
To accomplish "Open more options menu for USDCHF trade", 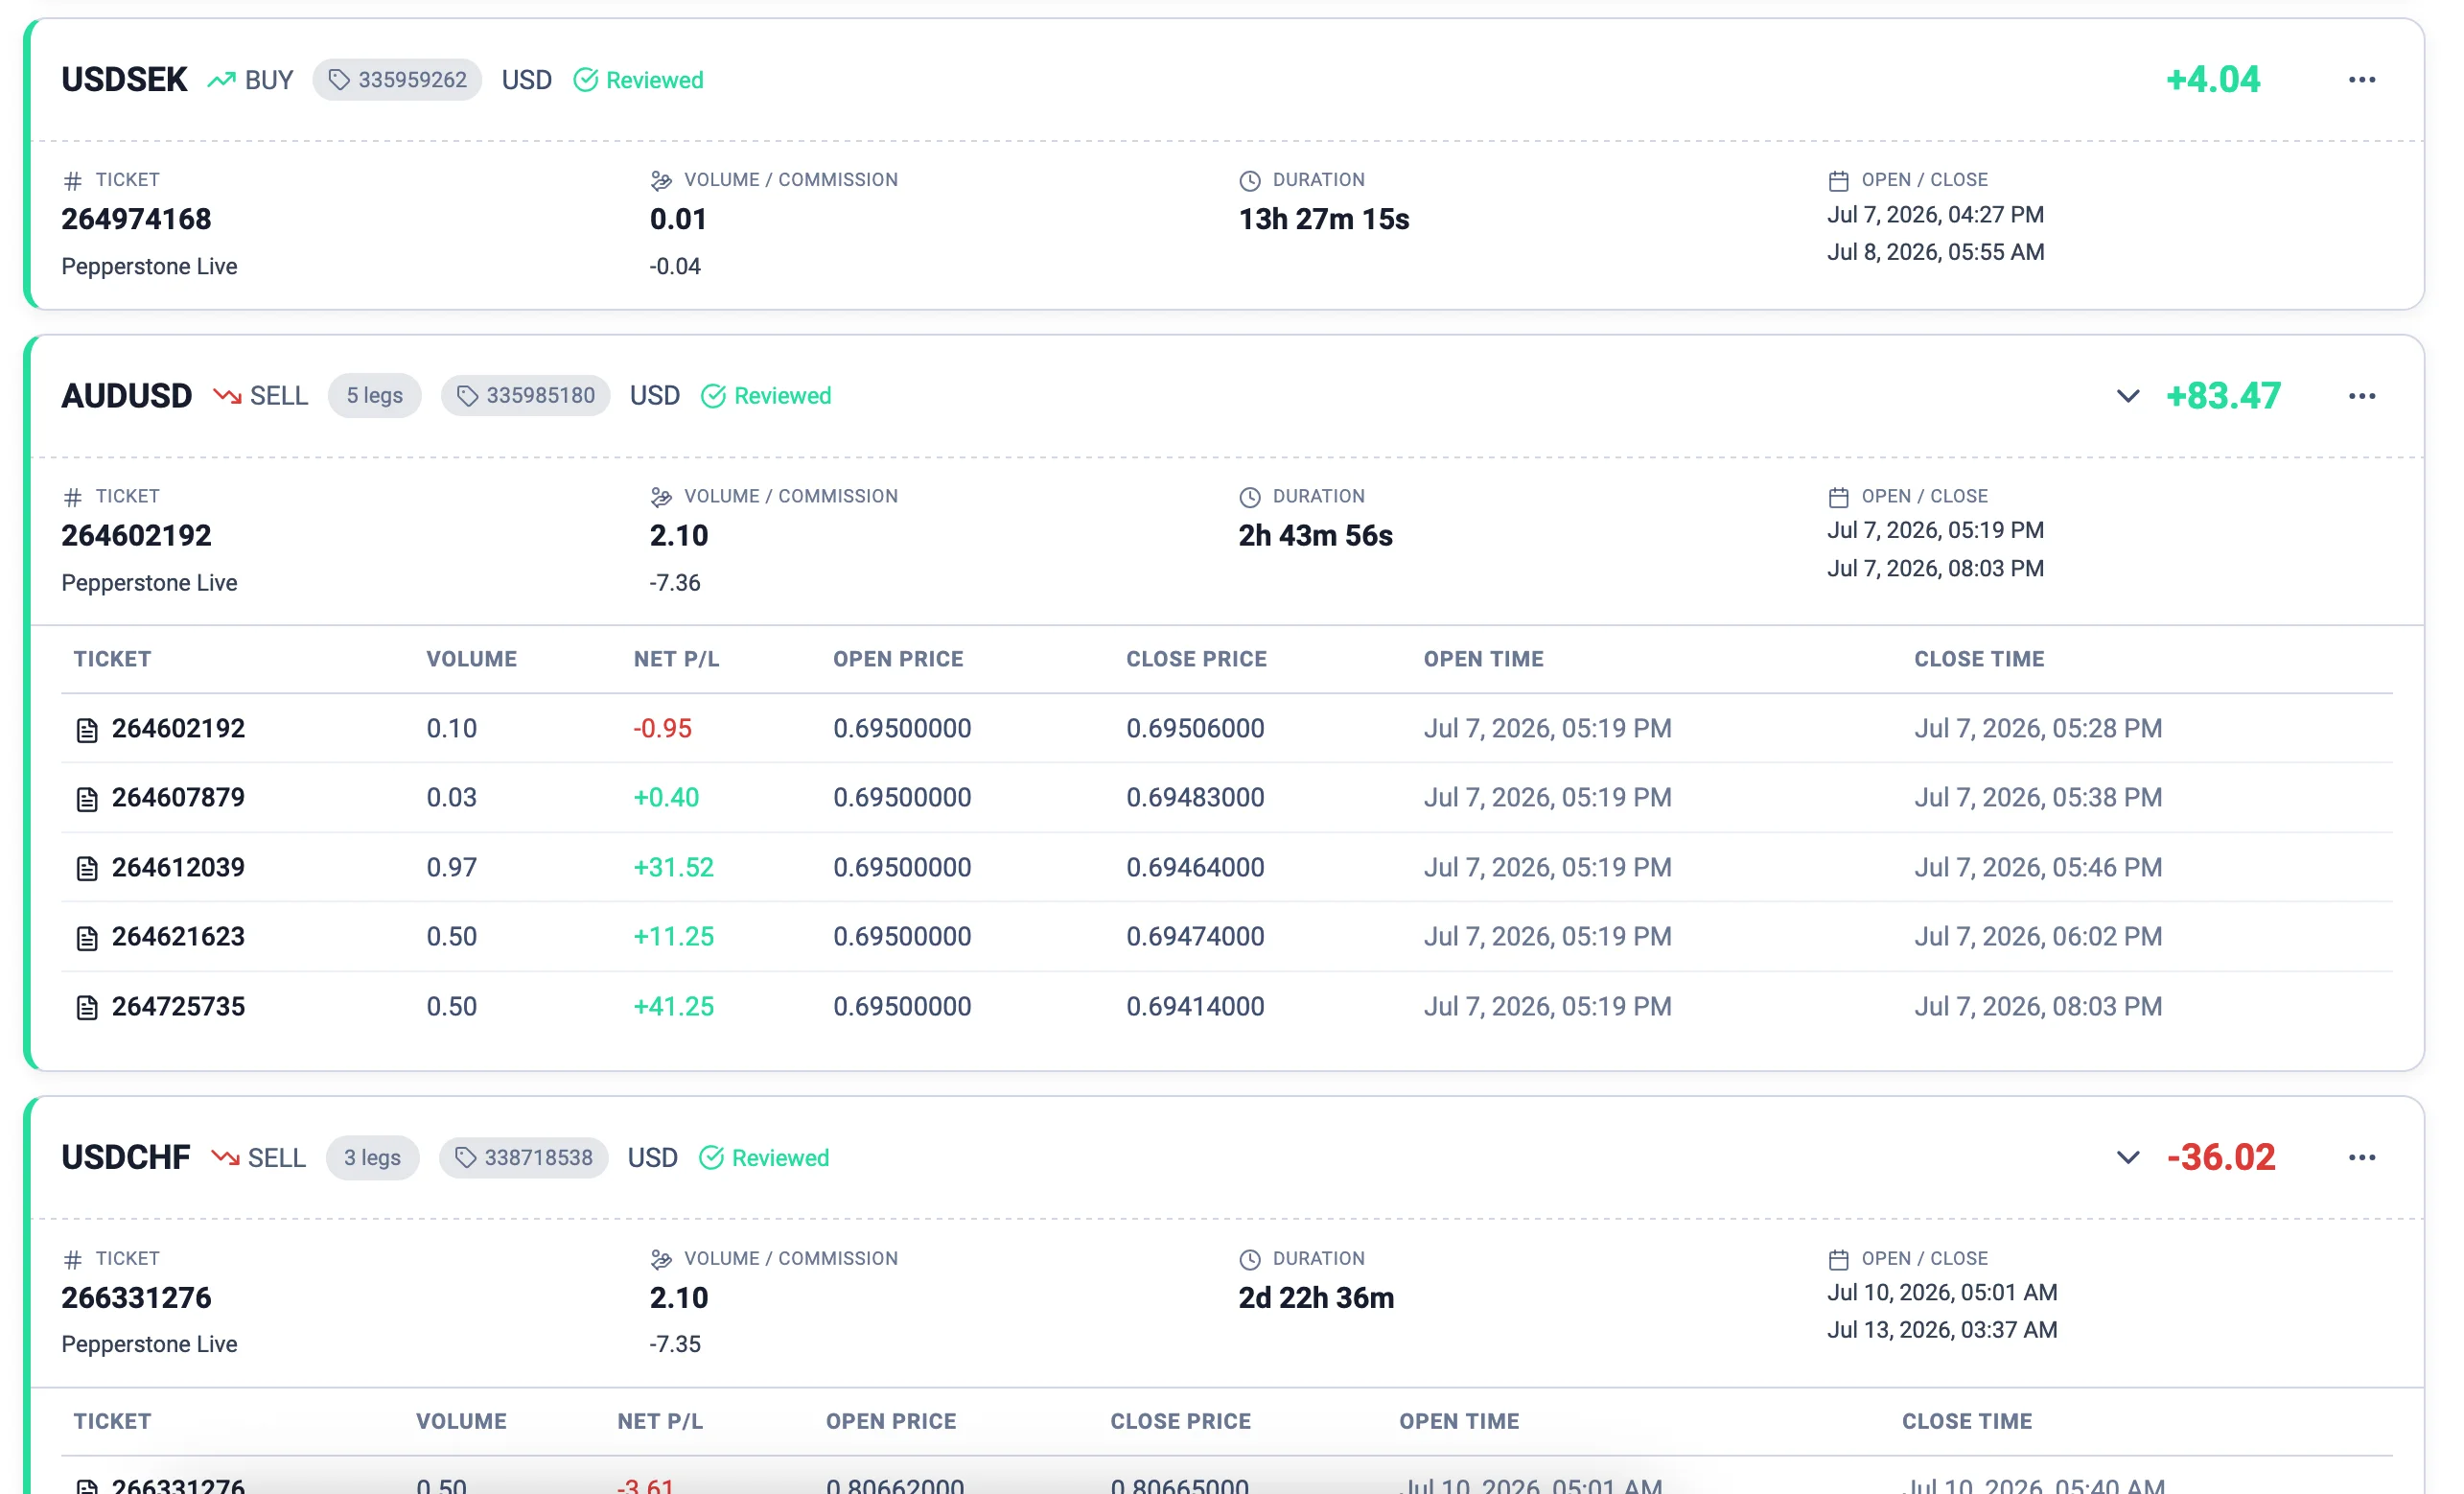I will [x=2361, y=1157].
